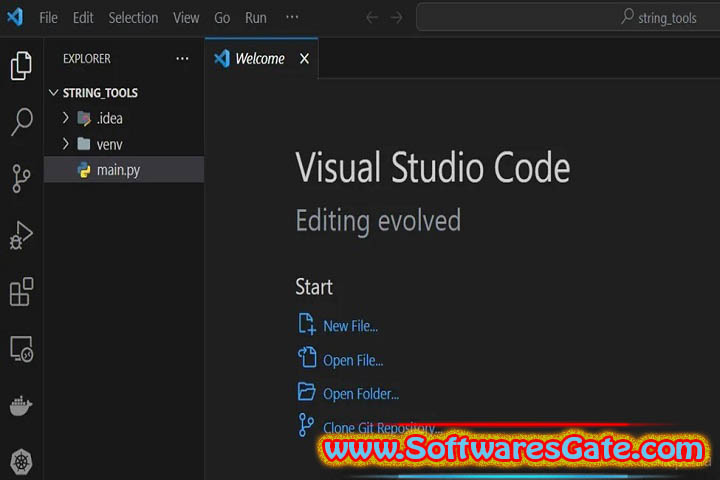720x480 pixels.
Task: Open the Run menu
Action: coord(256,18)
